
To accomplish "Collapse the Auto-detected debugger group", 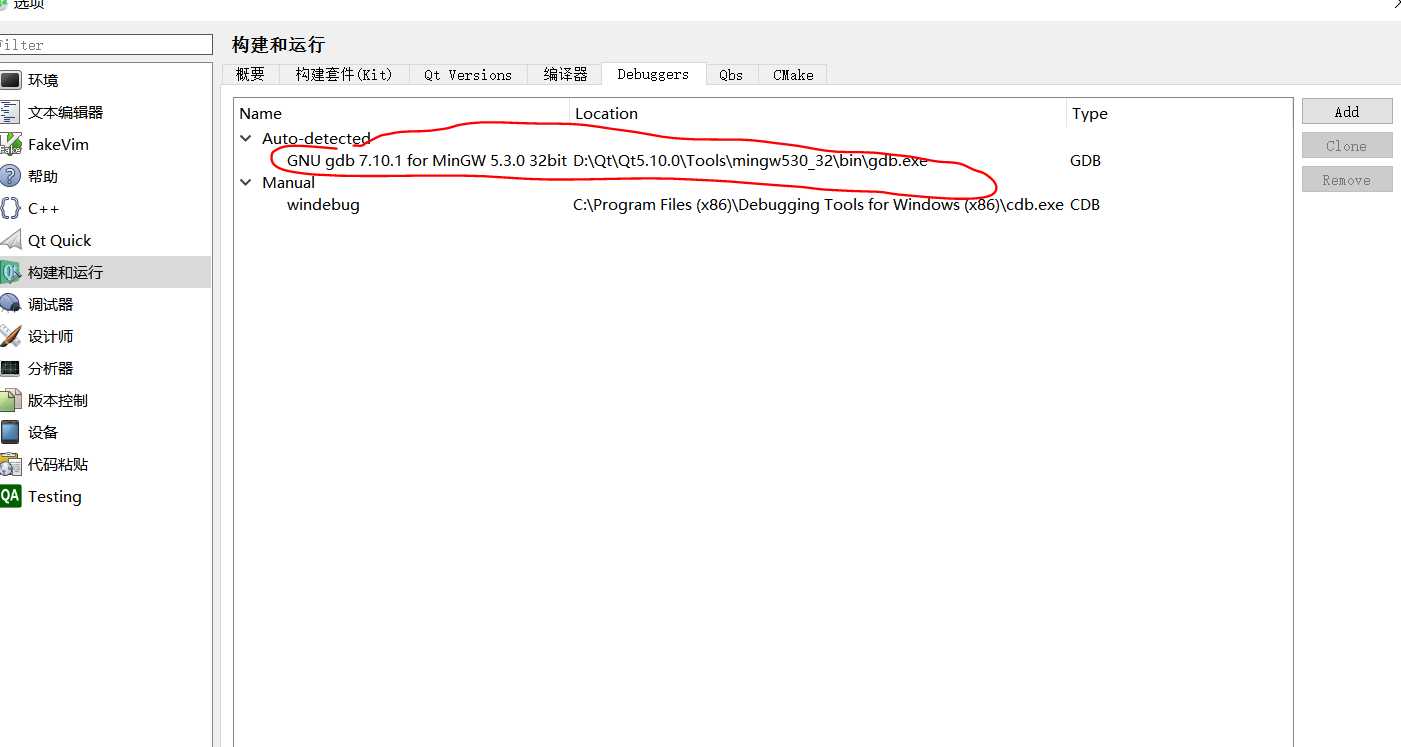I will point(246,139).
